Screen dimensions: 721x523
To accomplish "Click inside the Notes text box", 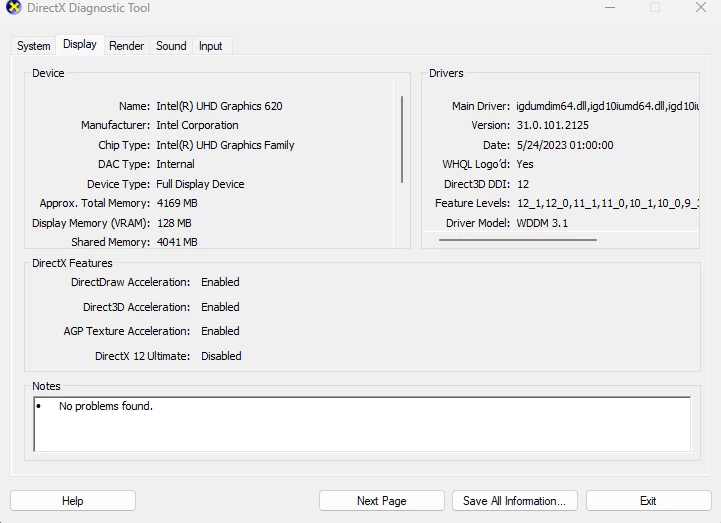I will [x=362, y=424].
